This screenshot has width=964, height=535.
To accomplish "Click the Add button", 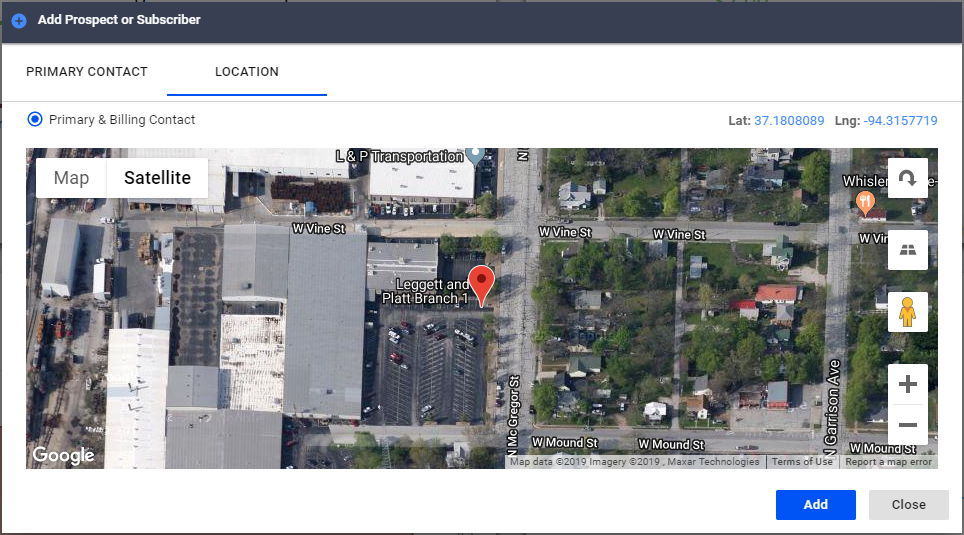I will click(815, 505).
